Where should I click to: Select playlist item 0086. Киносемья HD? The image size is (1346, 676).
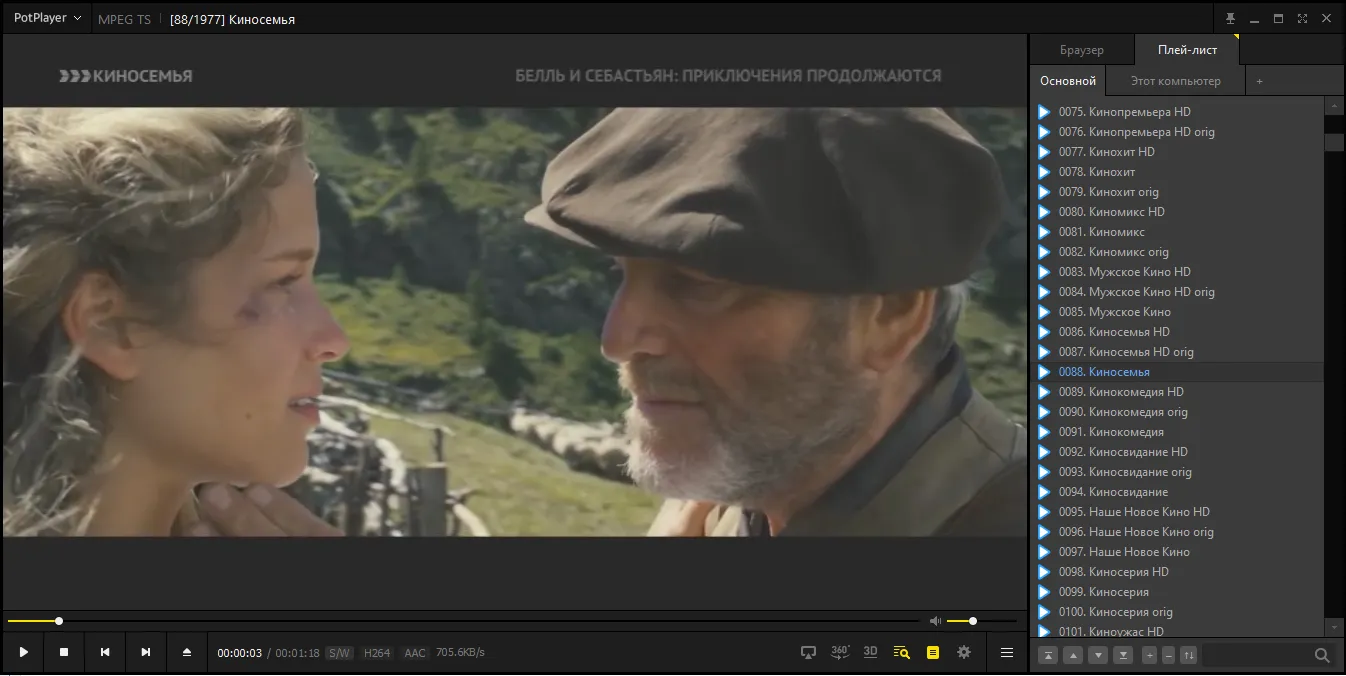pos(1177,332)
